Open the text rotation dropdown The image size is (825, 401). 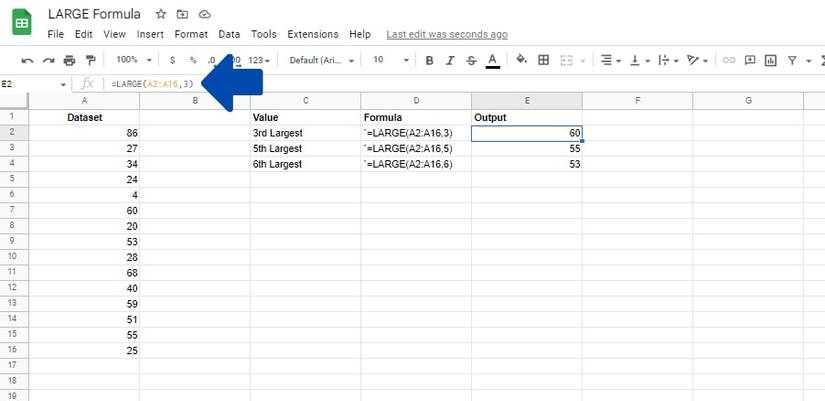click(x=698, y=61)
